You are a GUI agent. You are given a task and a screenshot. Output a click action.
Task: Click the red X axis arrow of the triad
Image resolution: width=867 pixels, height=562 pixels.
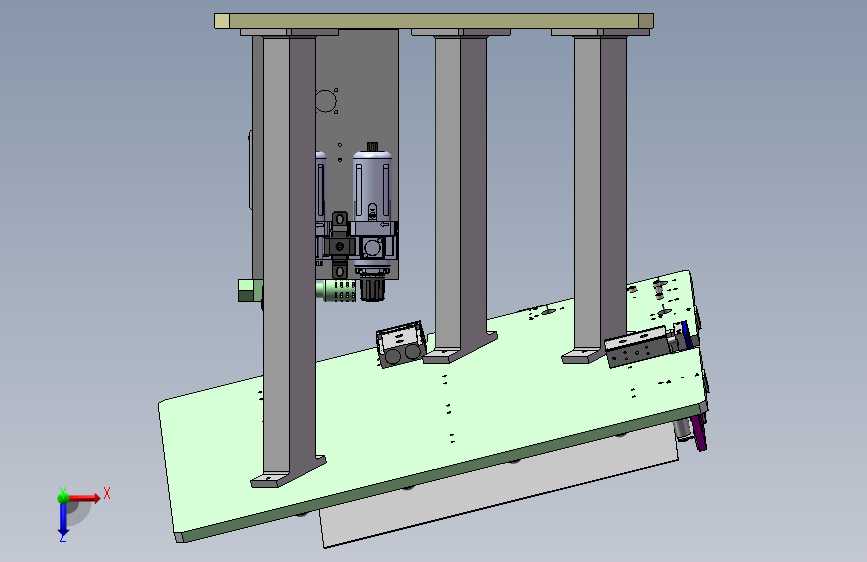(84, 498)
